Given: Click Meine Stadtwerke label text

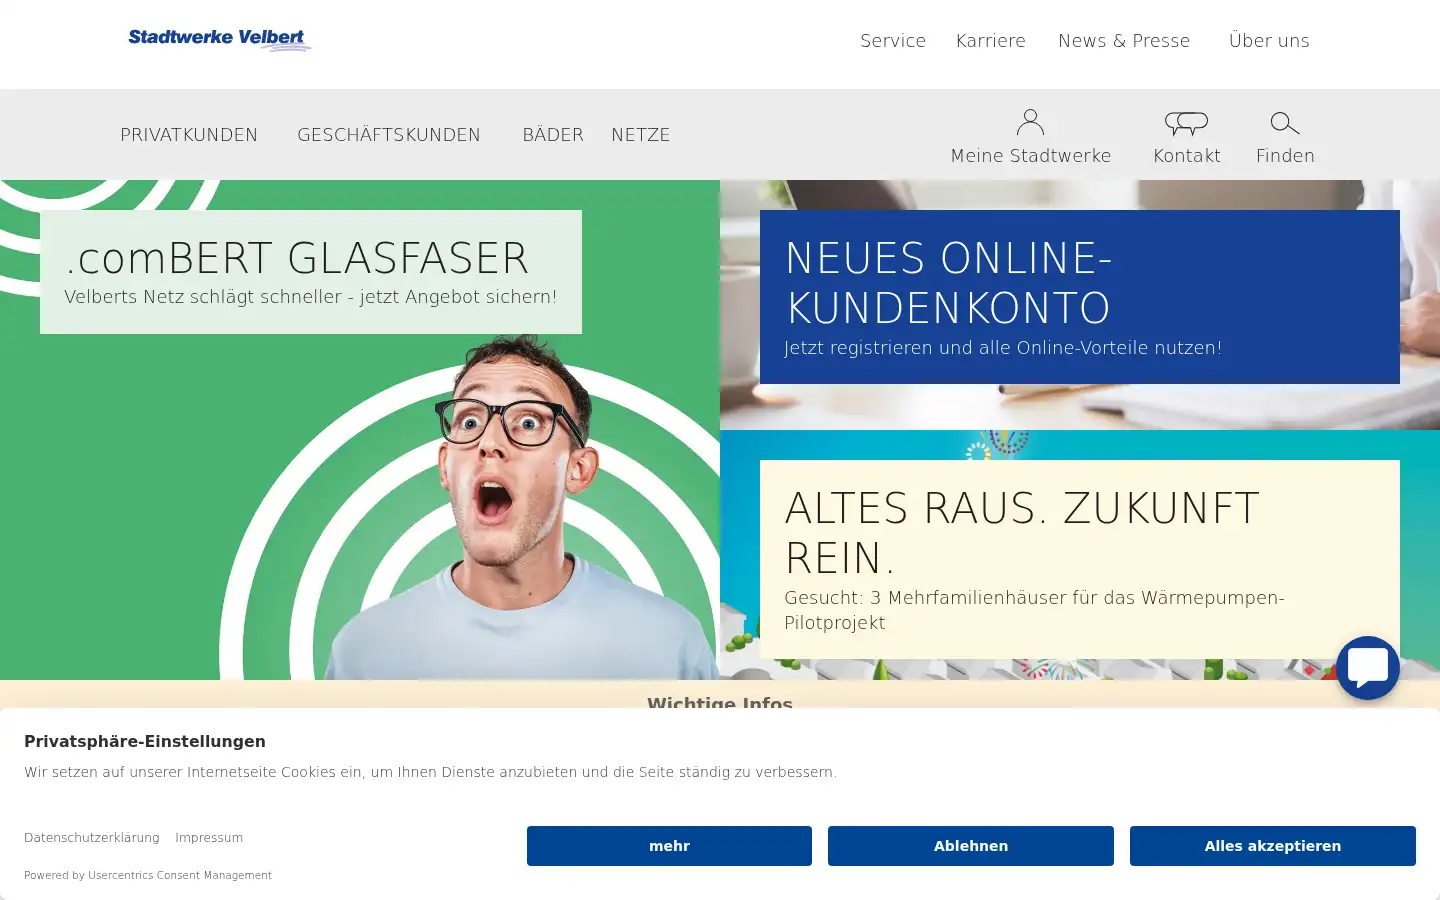Looking at the screenshot, I should point(1031,156).
